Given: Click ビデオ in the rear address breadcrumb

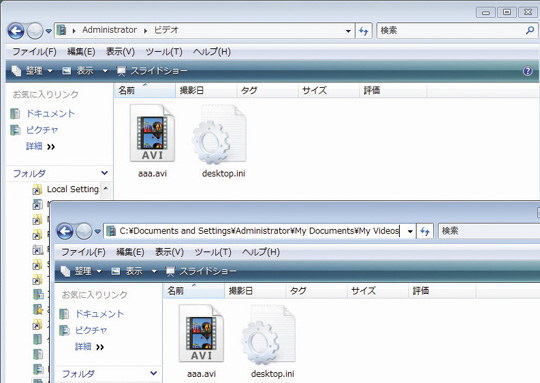Looking at the screenshot, I should pos(166,30).
